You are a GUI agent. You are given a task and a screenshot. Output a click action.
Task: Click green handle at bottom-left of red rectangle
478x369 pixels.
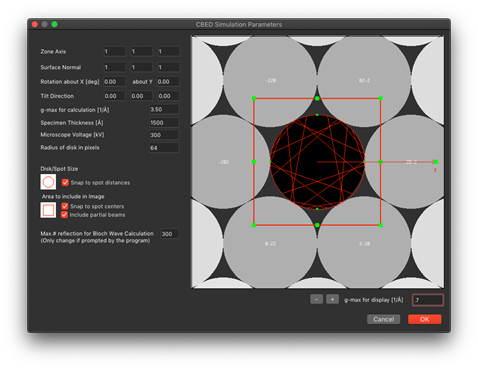254,225
